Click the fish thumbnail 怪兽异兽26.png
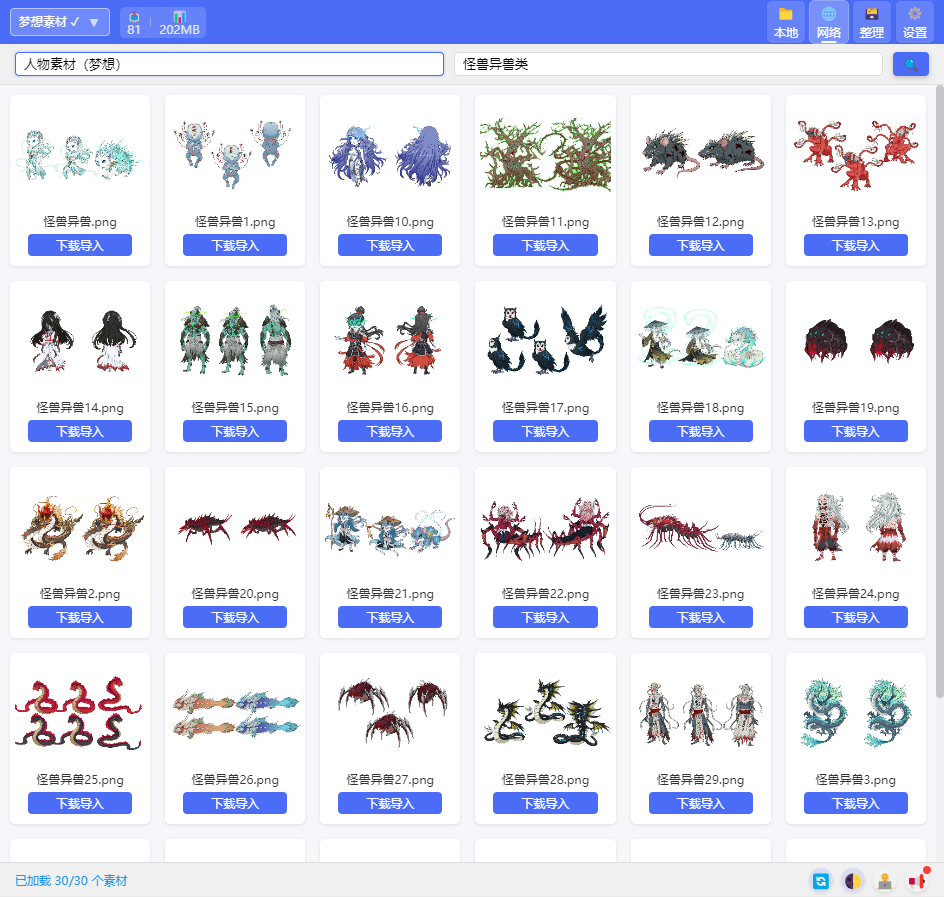The image size is (944, 897). (235, 713)
